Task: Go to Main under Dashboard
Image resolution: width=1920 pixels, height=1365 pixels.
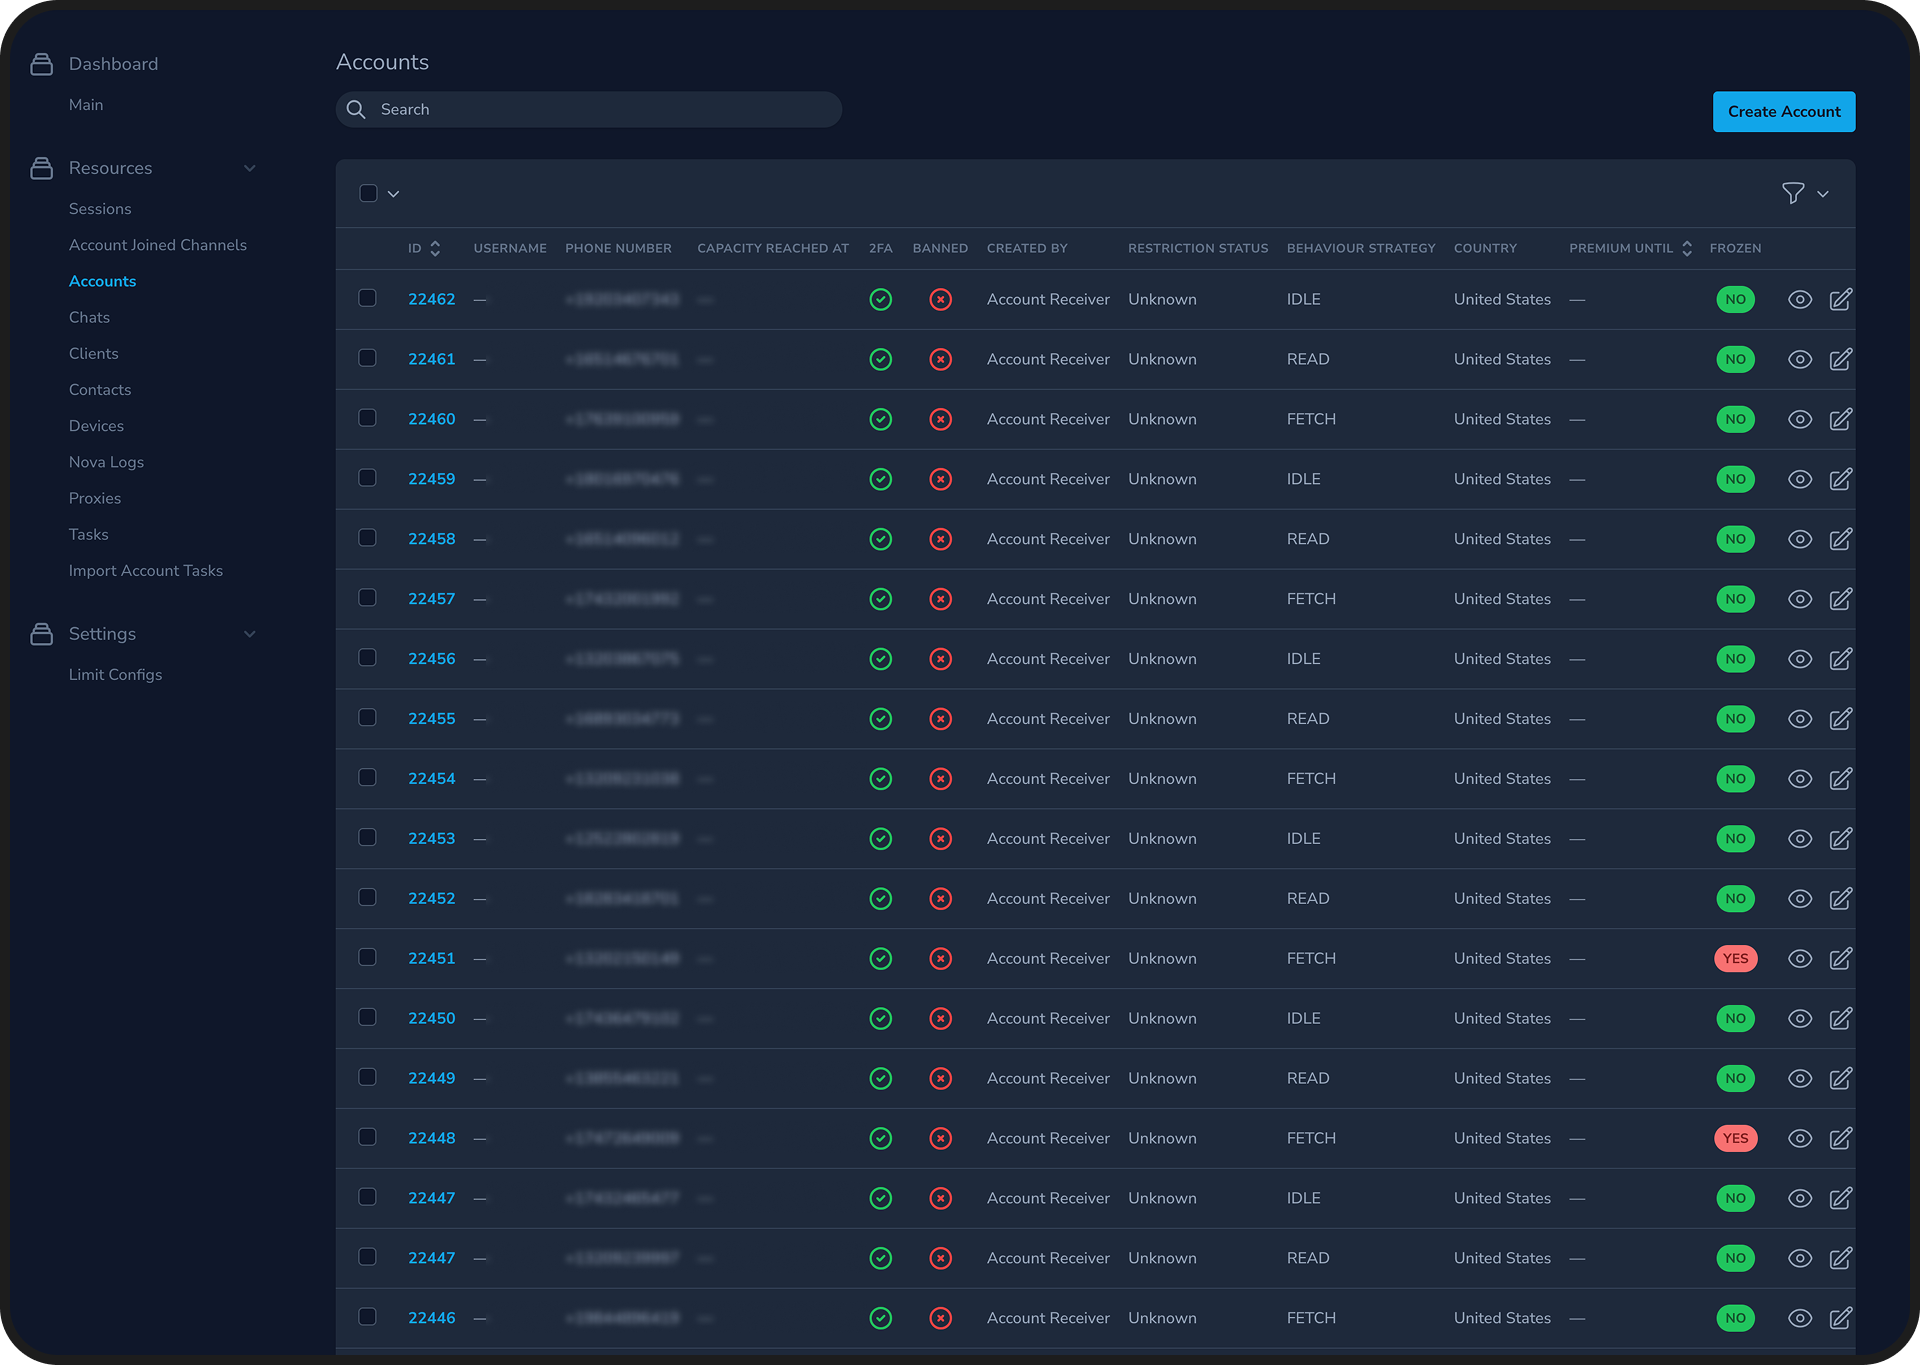Action: tap(86, 105)
